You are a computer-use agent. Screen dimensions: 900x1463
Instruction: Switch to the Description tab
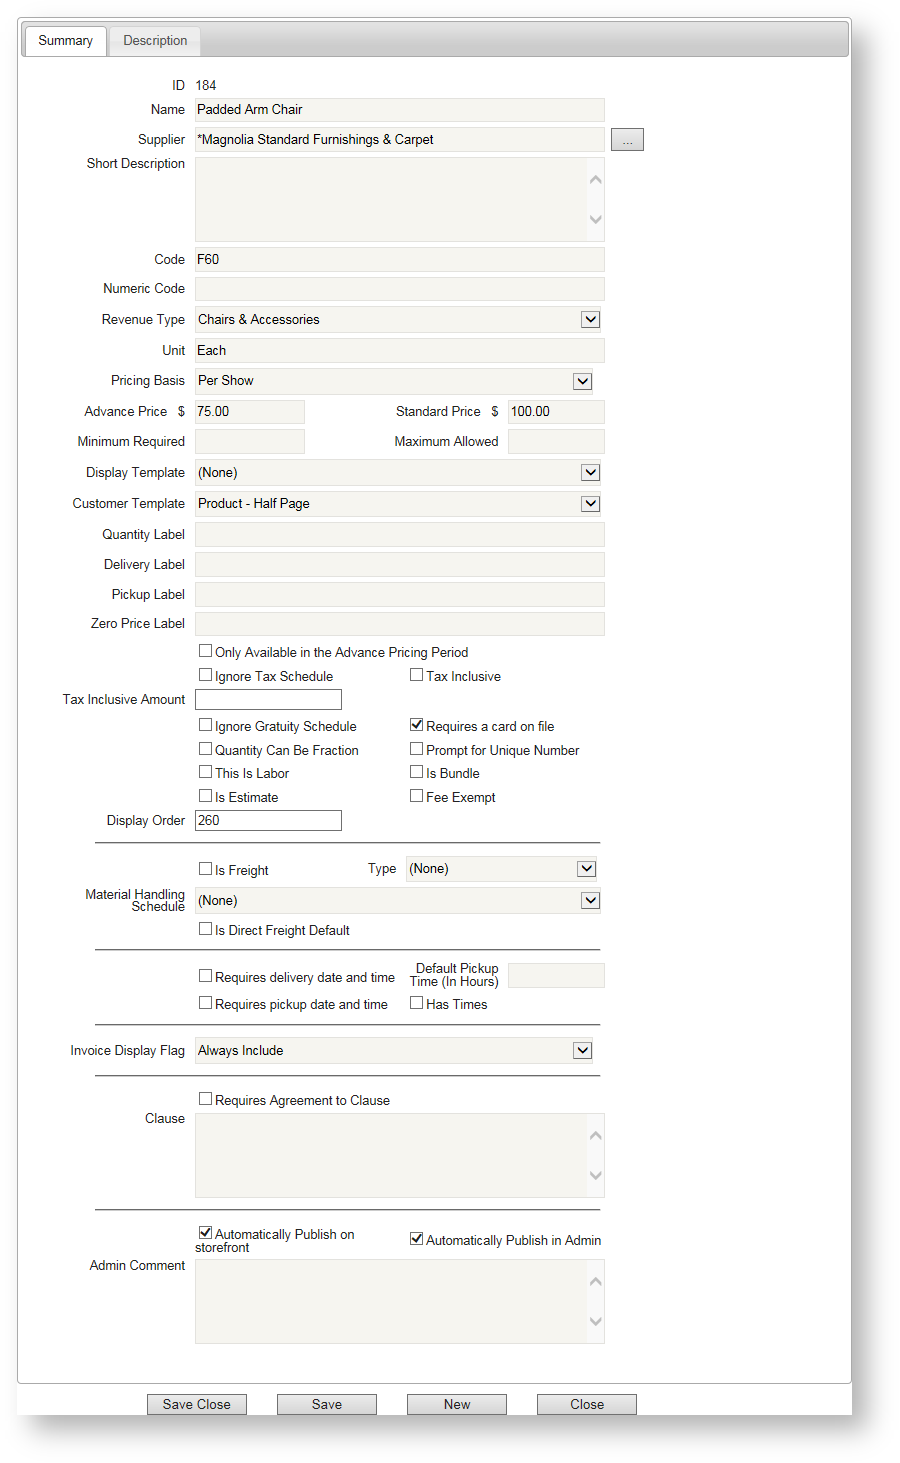[155, 41]
